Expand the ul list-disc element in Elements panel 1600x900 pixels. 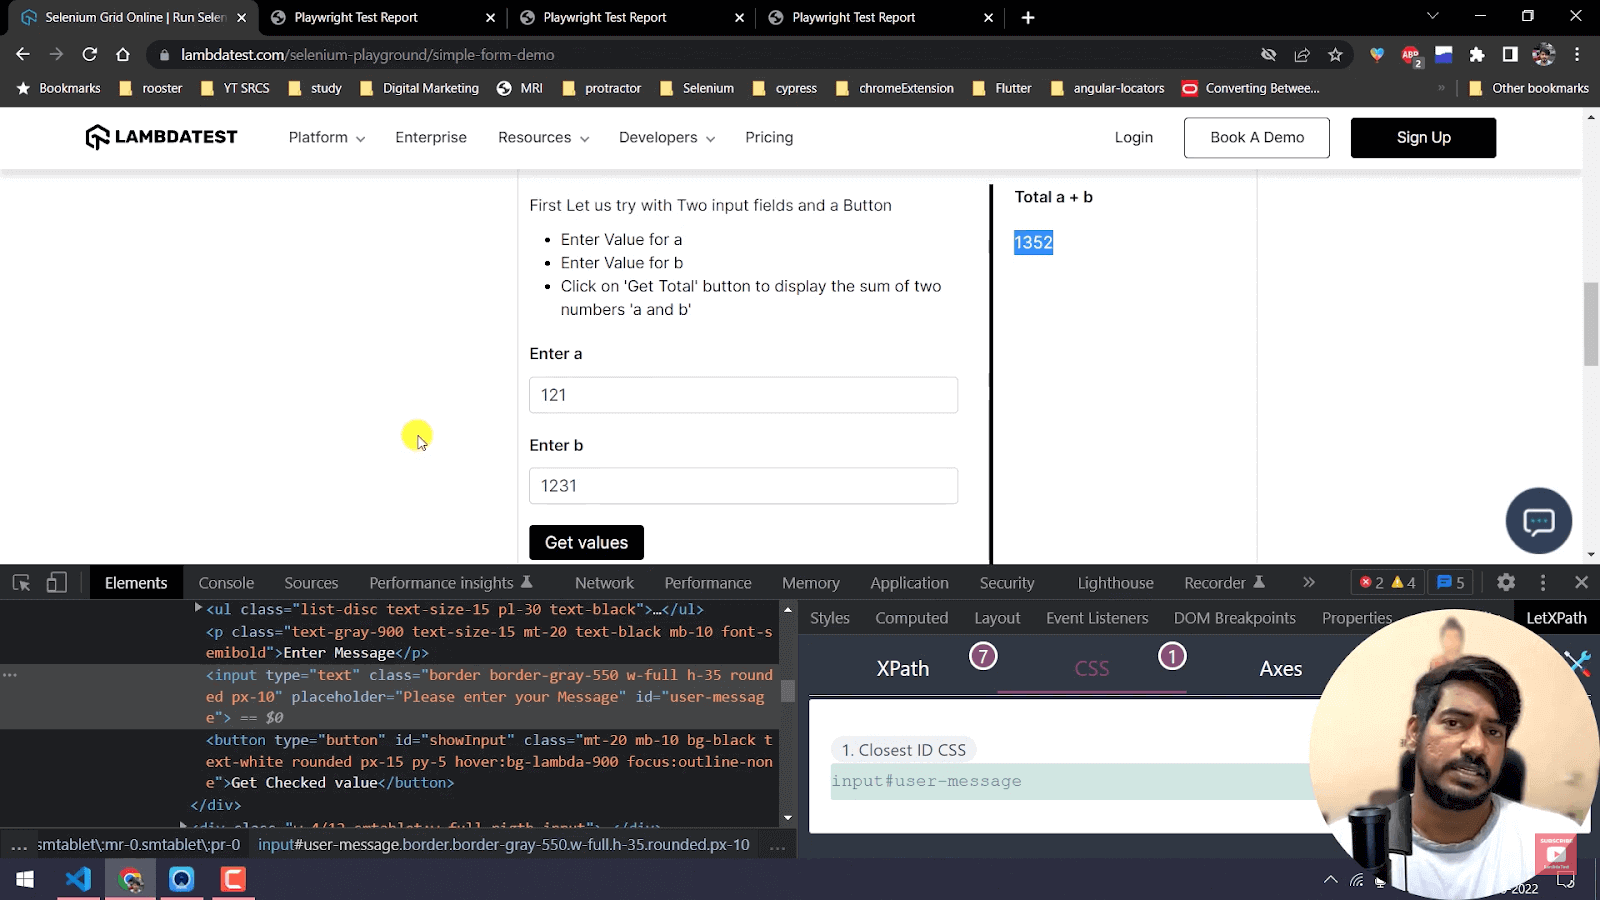click(x=196, y=608)
